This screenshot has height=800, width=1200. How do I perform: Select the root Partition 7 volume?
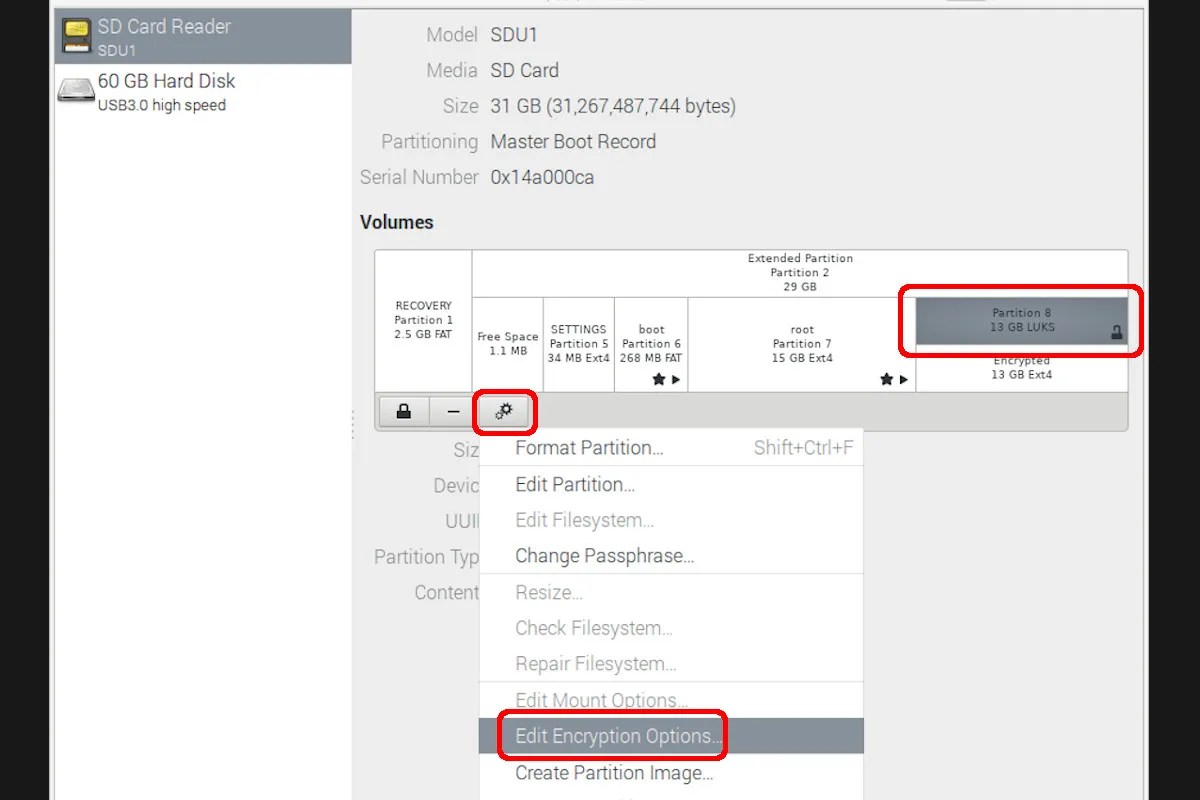802,344
